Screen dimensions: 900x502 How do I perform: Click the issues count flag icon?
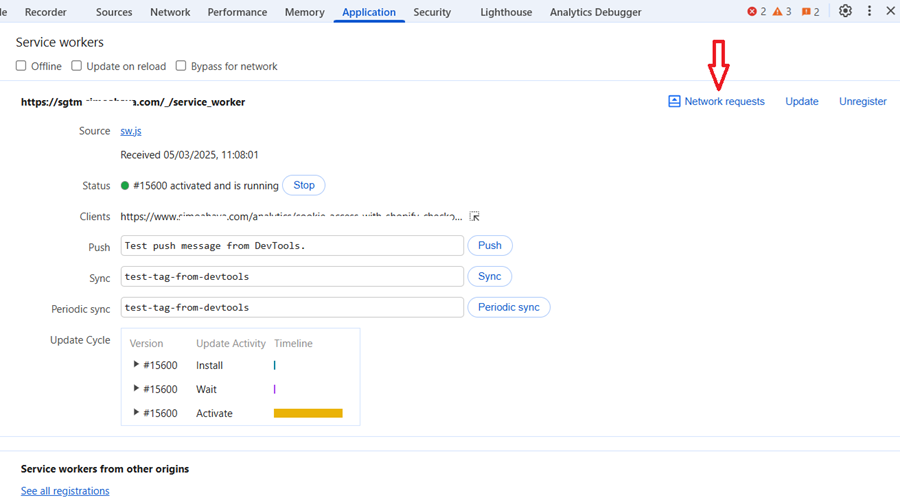pyautogui.click(x=806, y=11)
